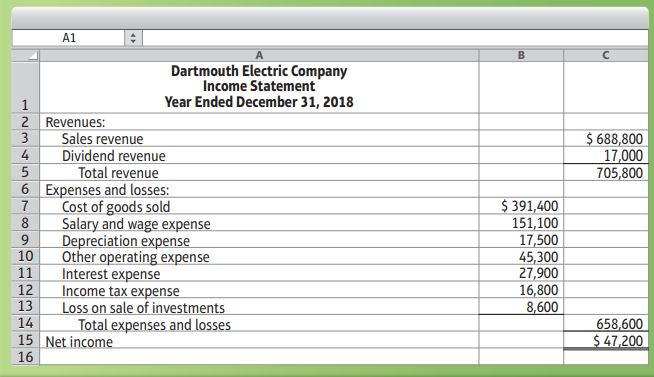This screenshot has height=377, width=654.
Task: Select the 'Total revenue' cell
Action: [x=259, y=173]
